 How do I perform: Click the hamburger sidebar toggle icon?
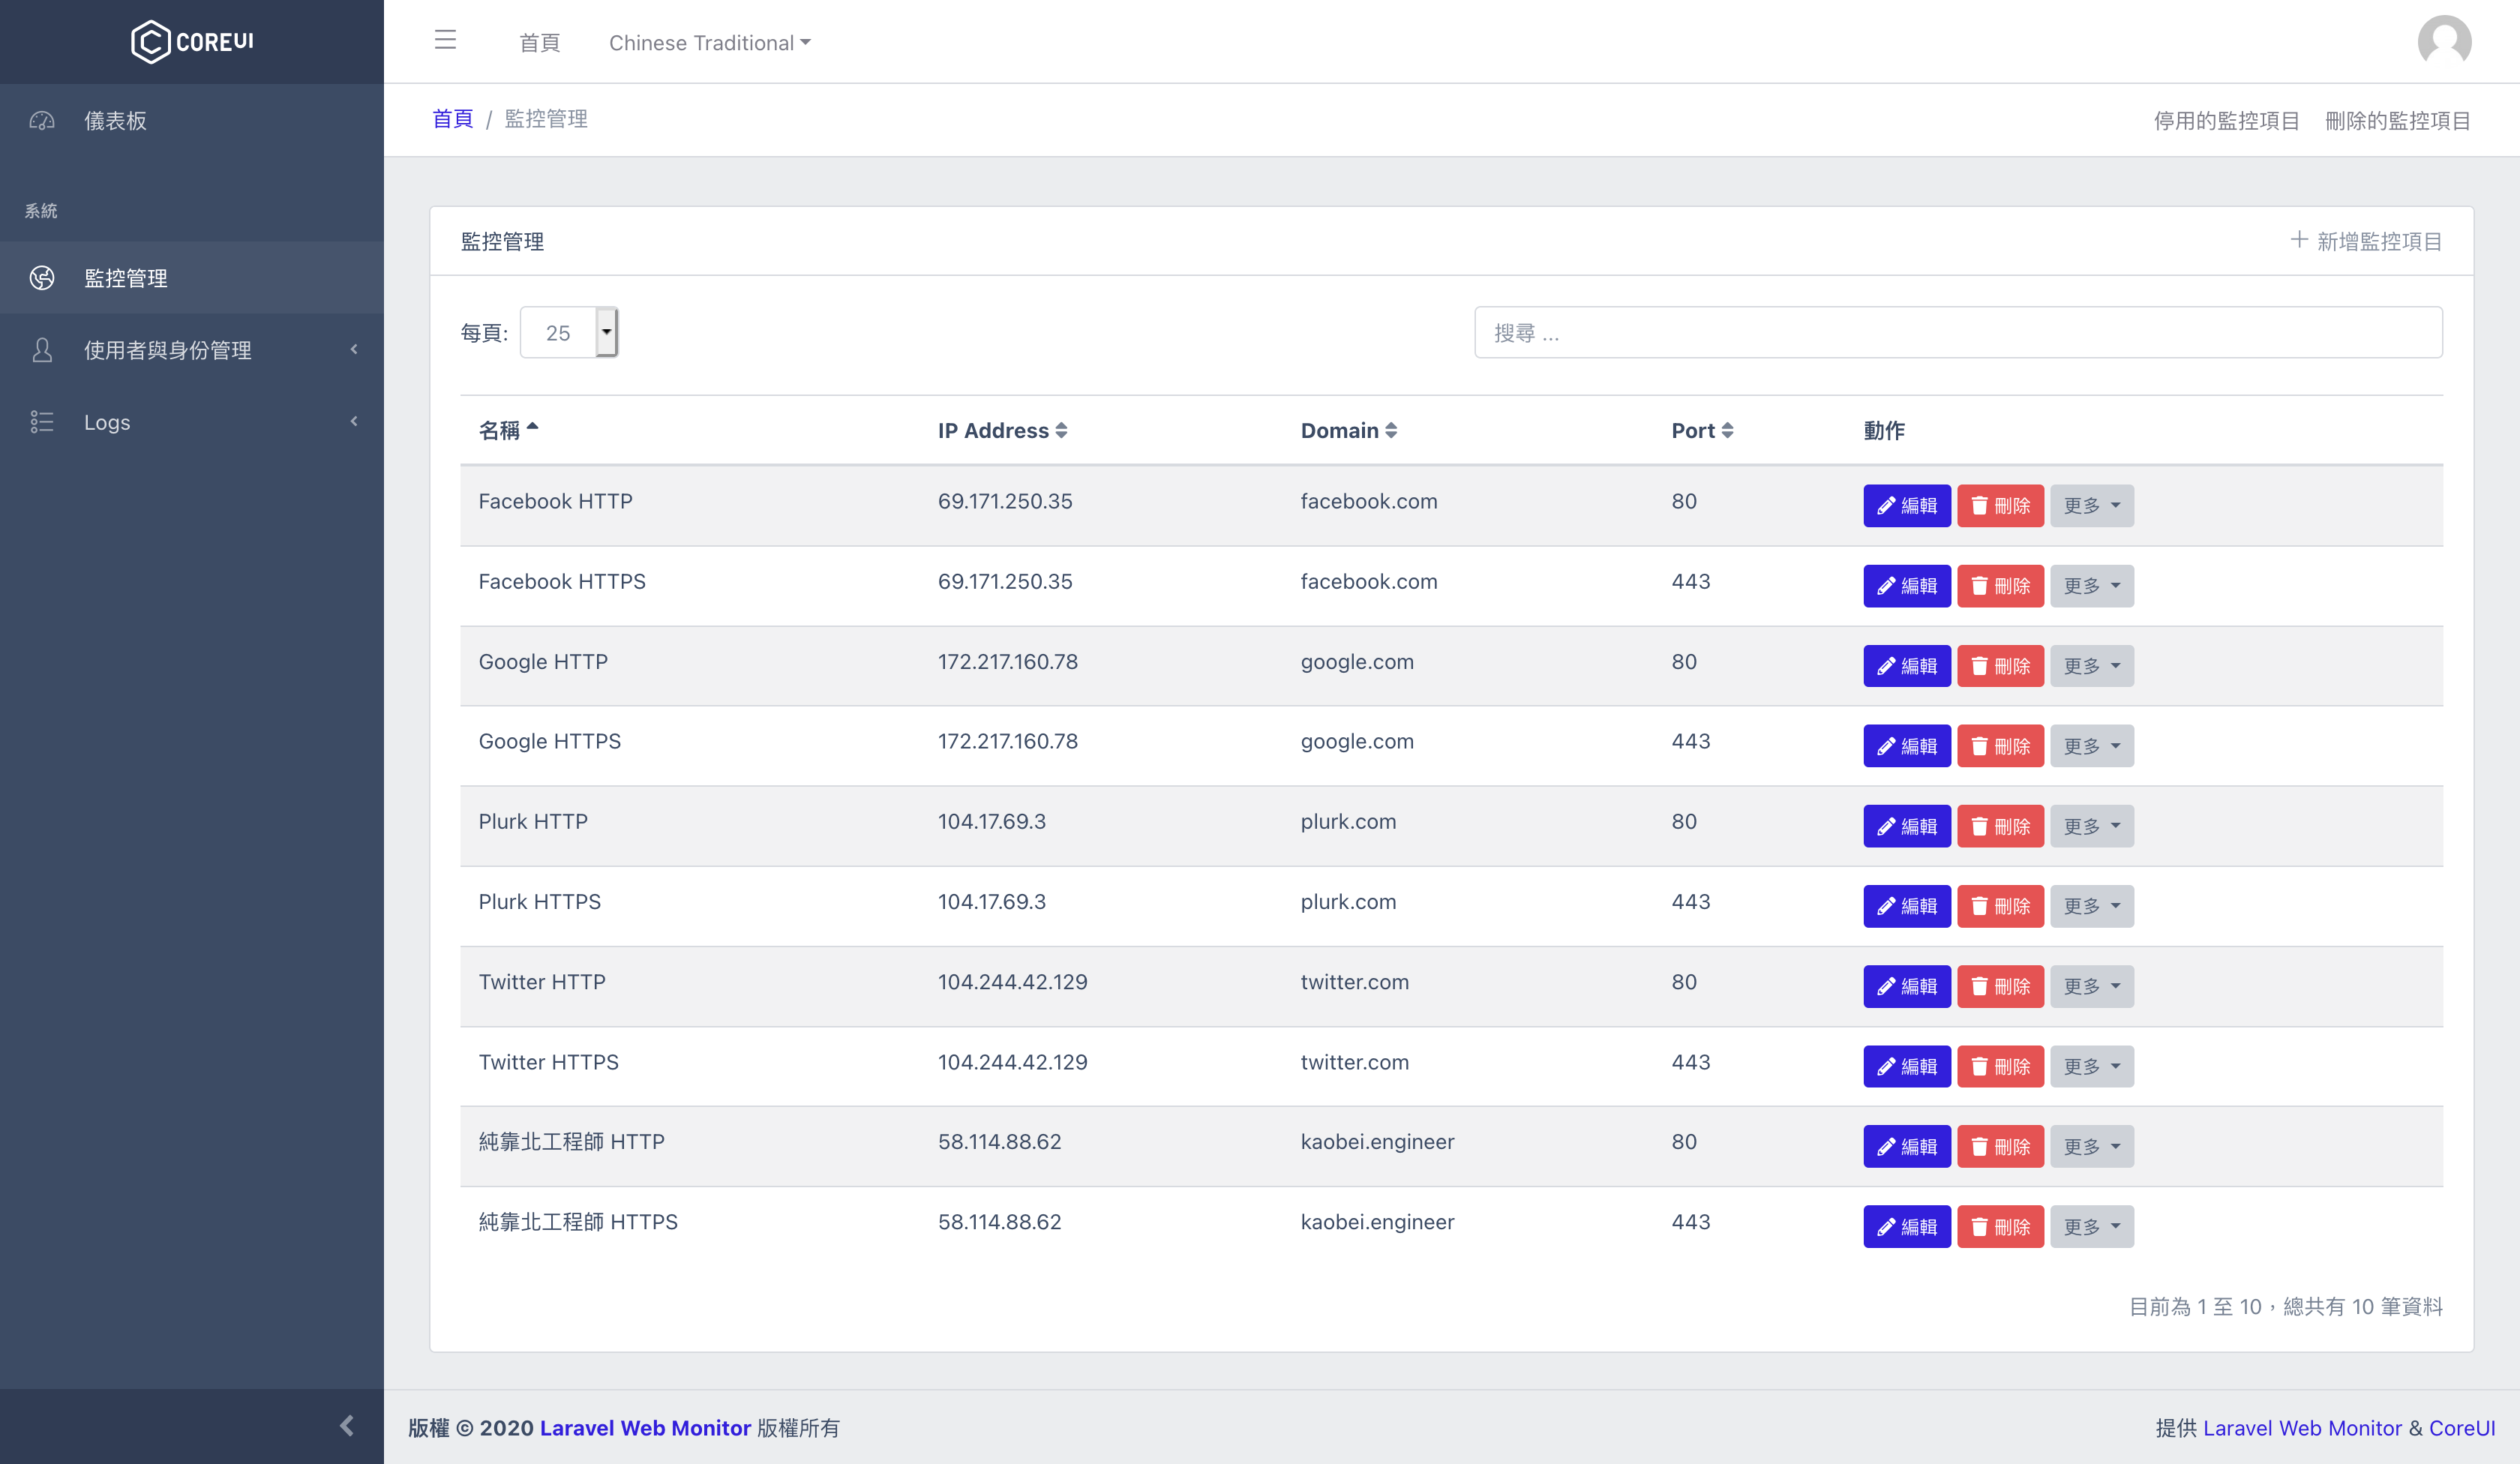[x=445, y=40]
